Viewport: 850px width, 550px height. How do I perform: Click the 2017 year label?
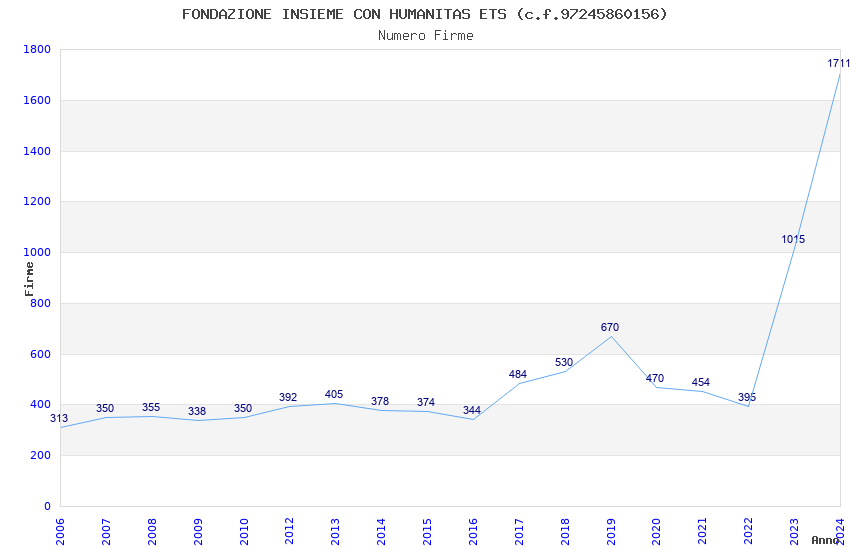(x=519, y=532)
